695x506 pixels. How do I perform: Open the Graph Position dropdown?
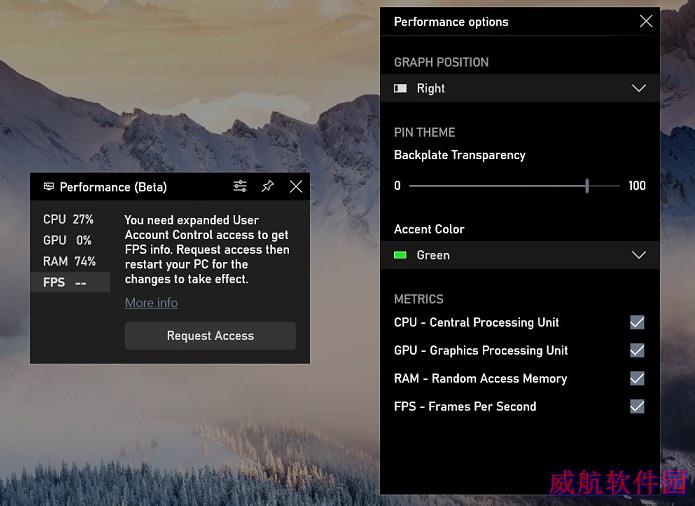click(x=520, y=88)
